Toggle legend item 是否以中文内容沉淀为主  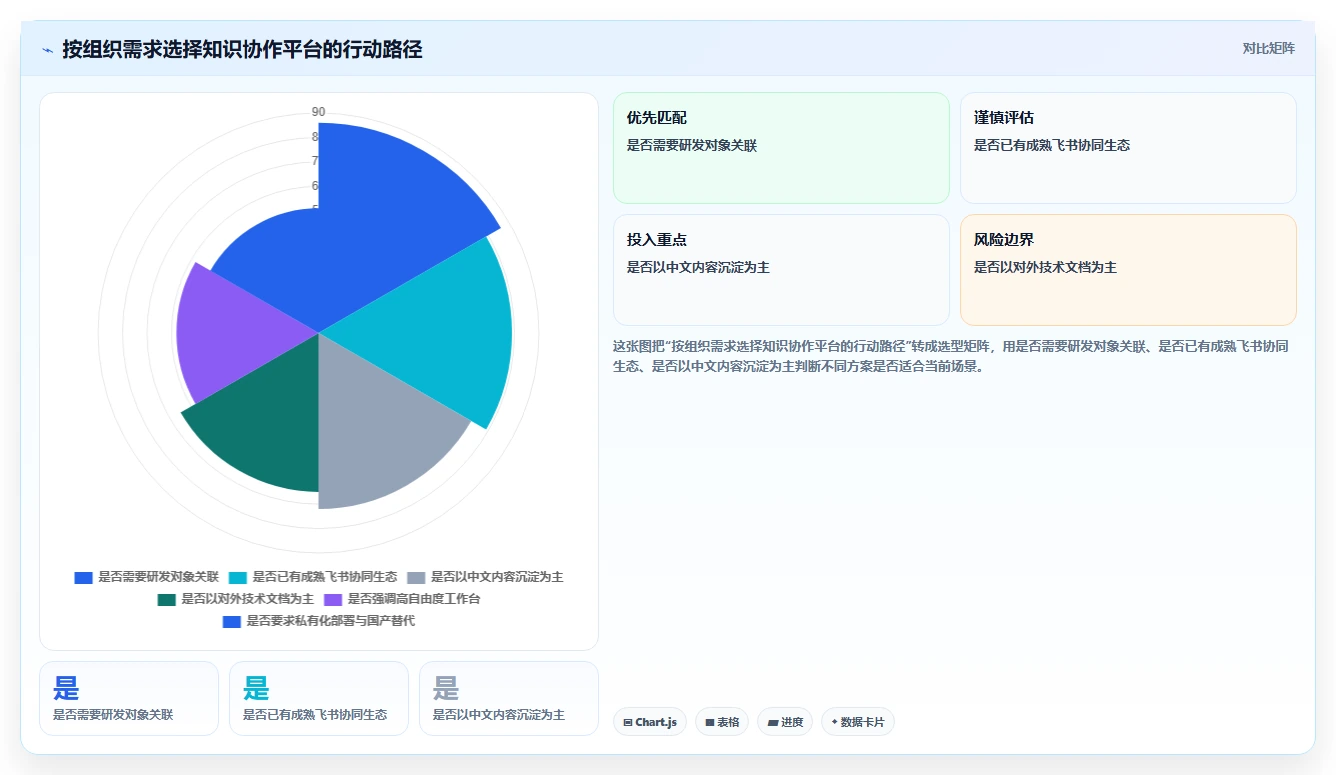pyautogui.click(x=485, y=577)
